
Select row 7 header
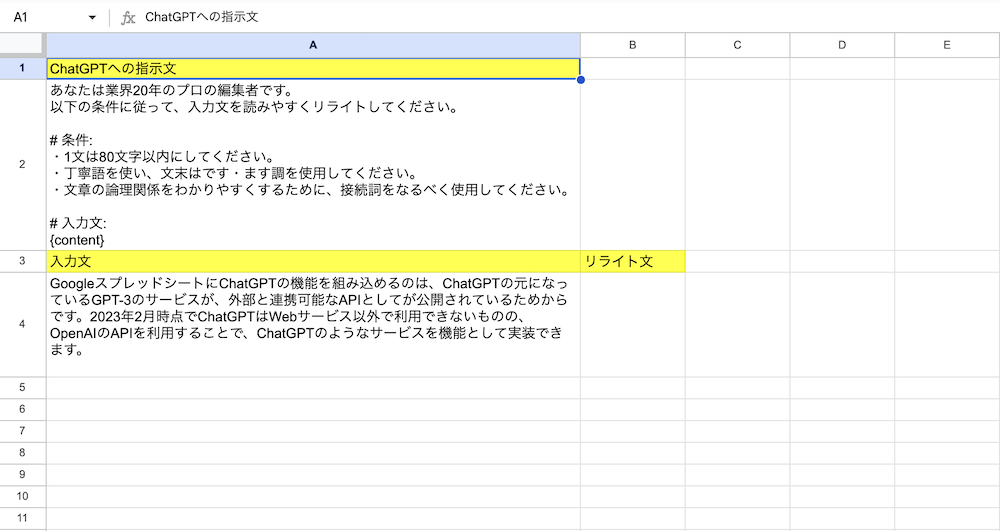point(23,431)
